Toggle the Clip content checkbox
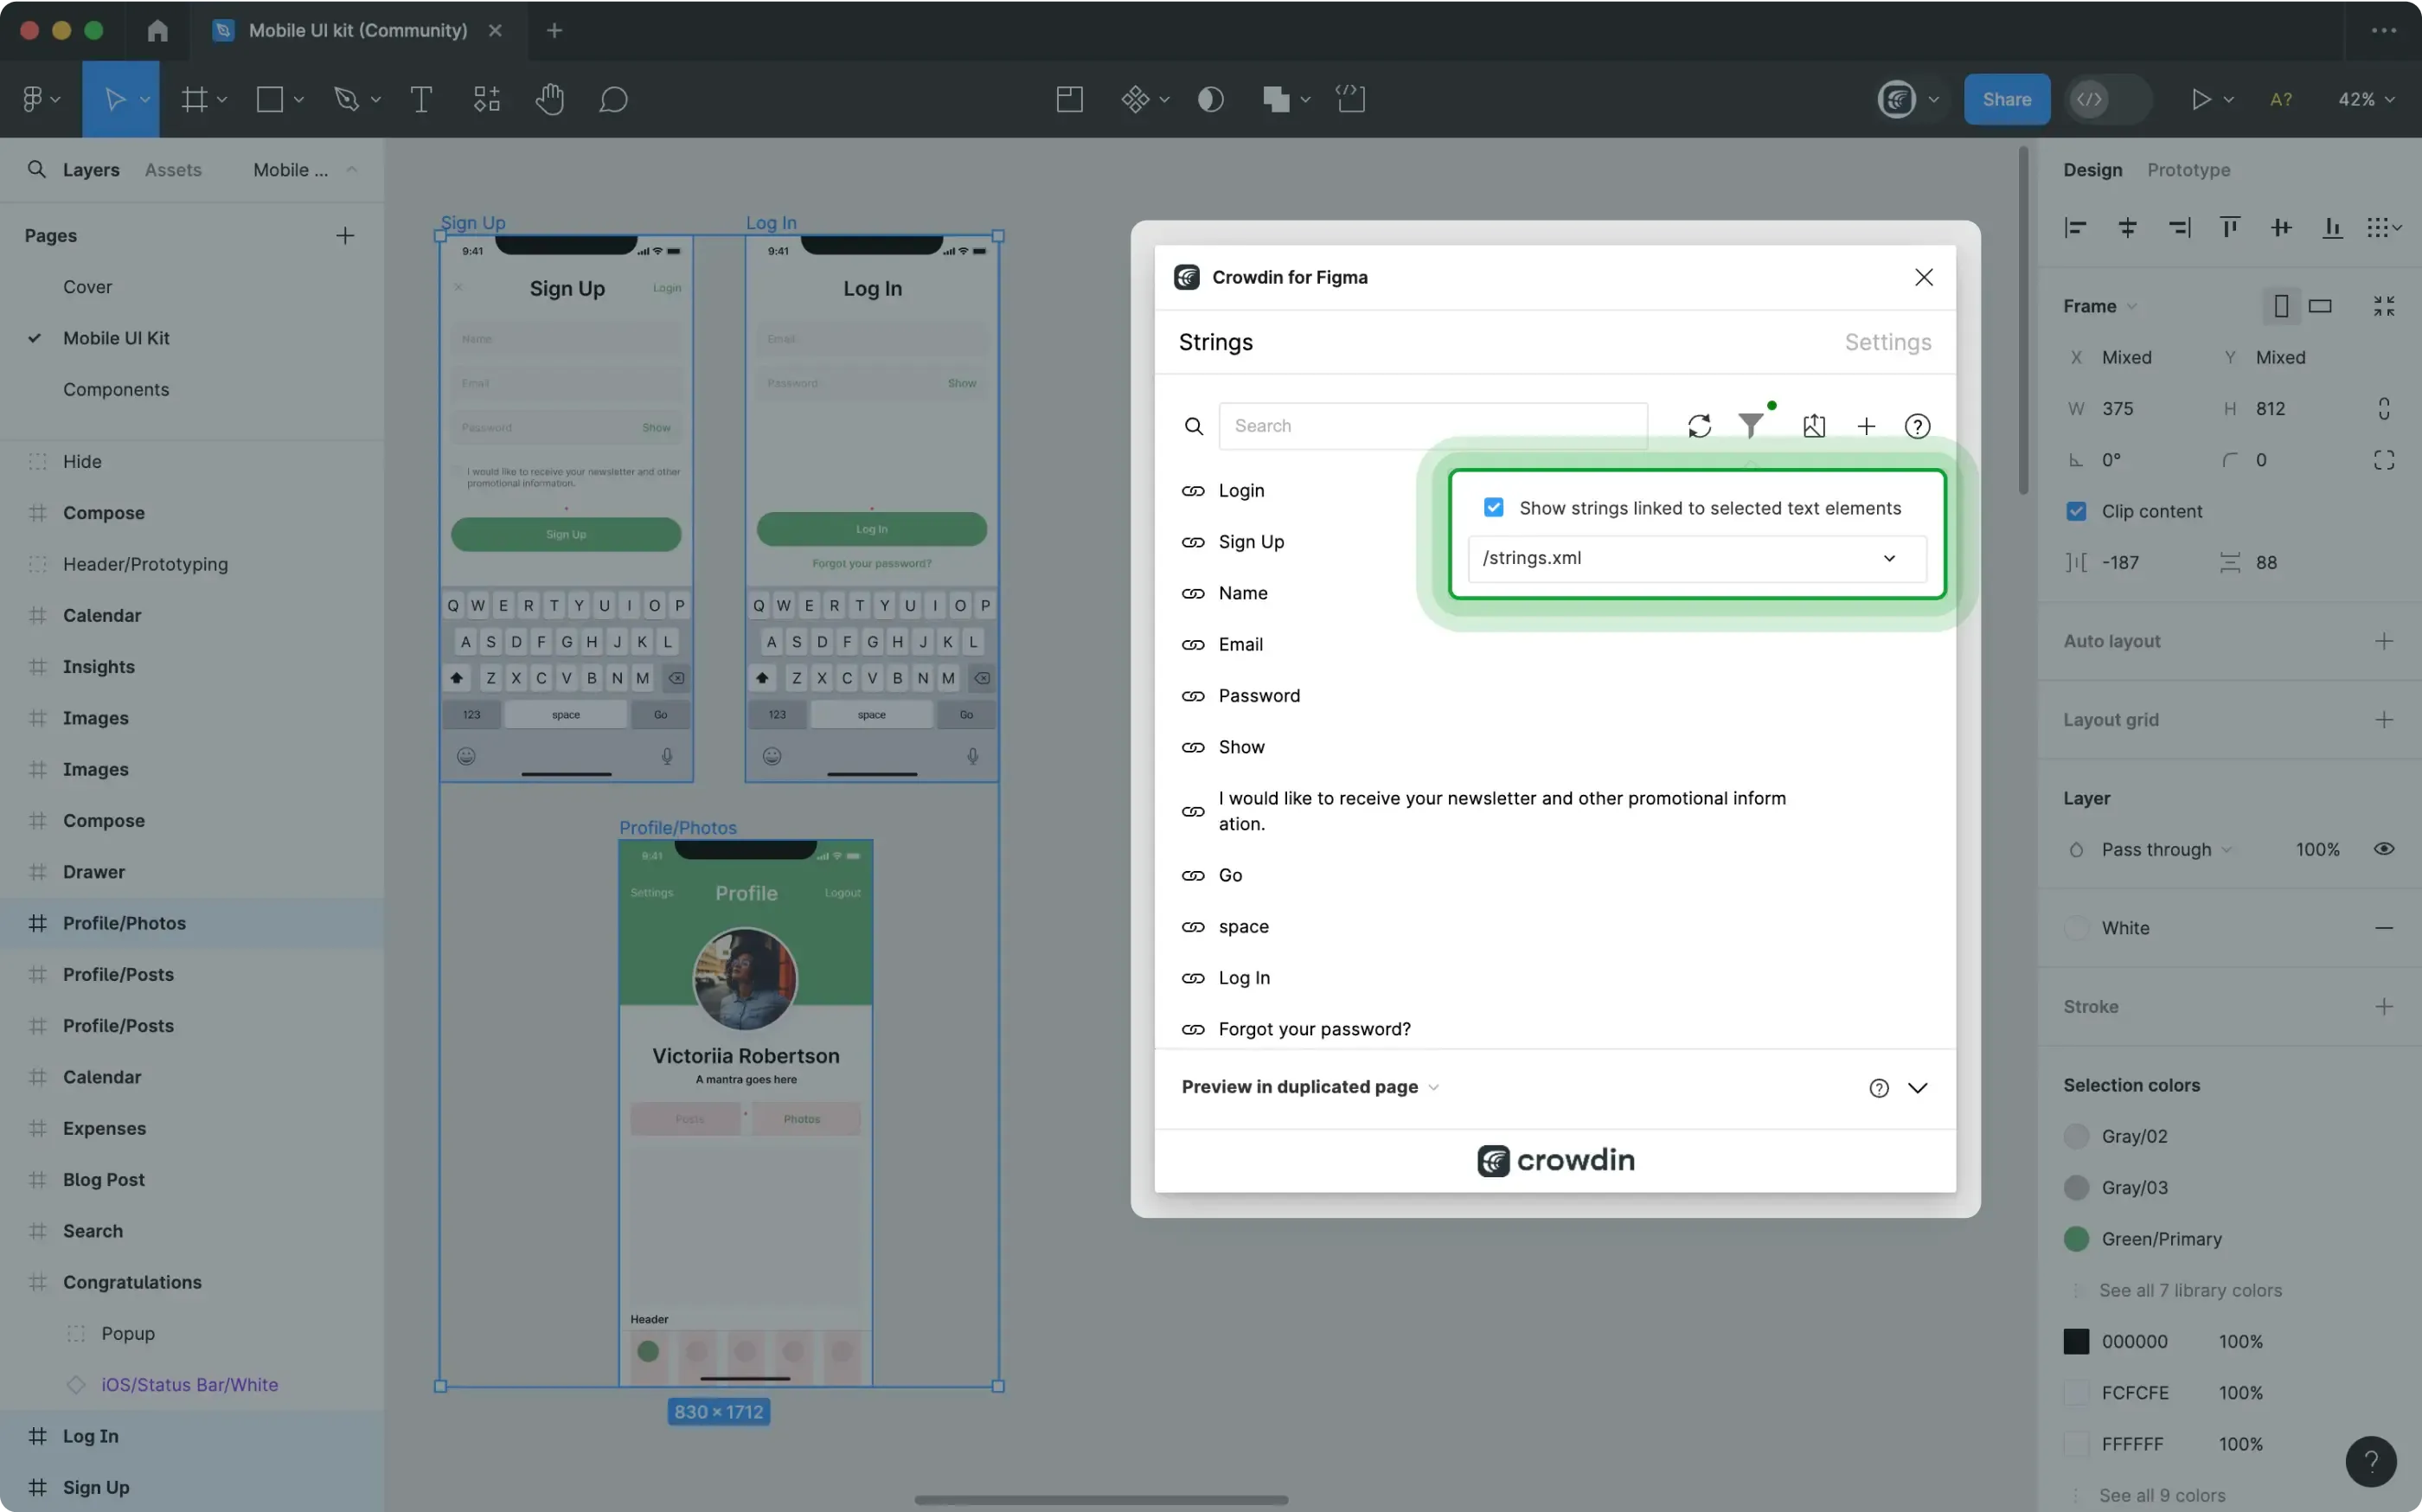This screenshot has width=2422, height=1512. 2076,511
